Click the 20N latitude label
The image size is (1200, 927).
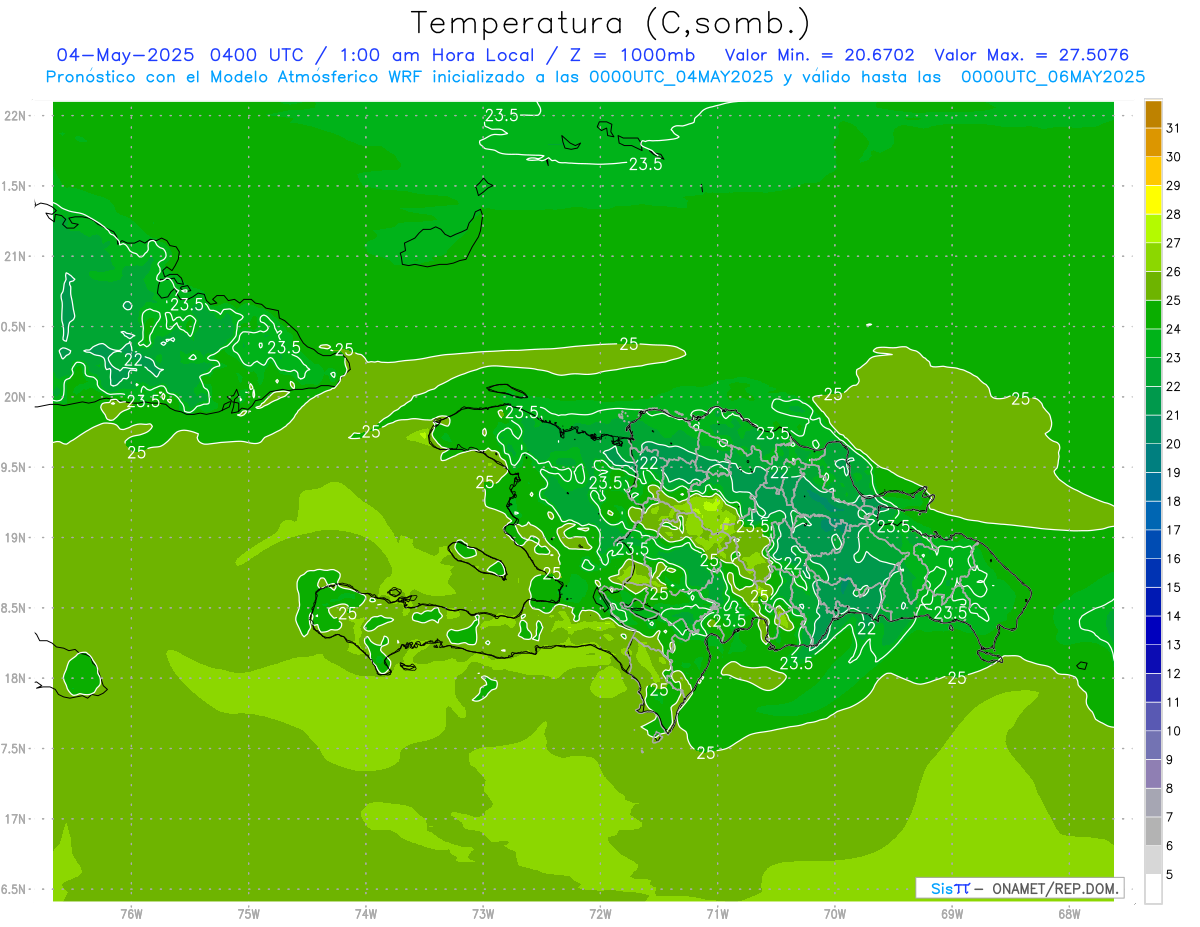click(x=16, y=397)
